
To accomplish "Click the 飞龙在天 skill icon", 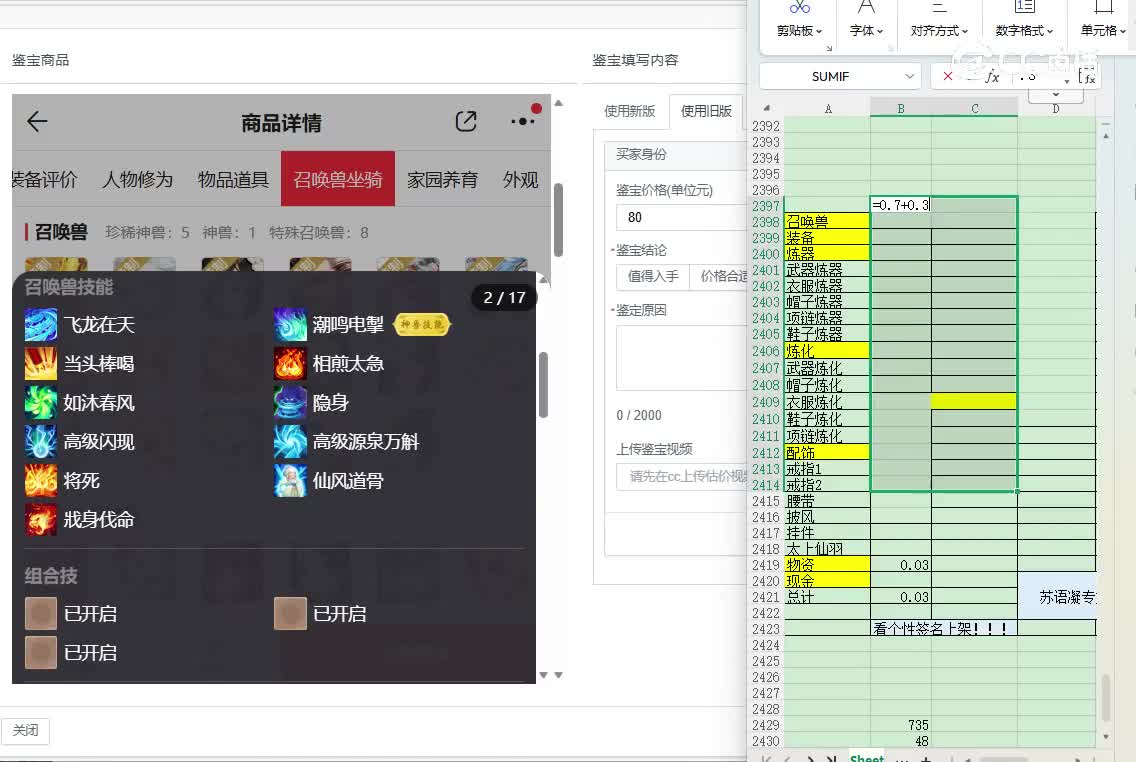I will [41, 325].
